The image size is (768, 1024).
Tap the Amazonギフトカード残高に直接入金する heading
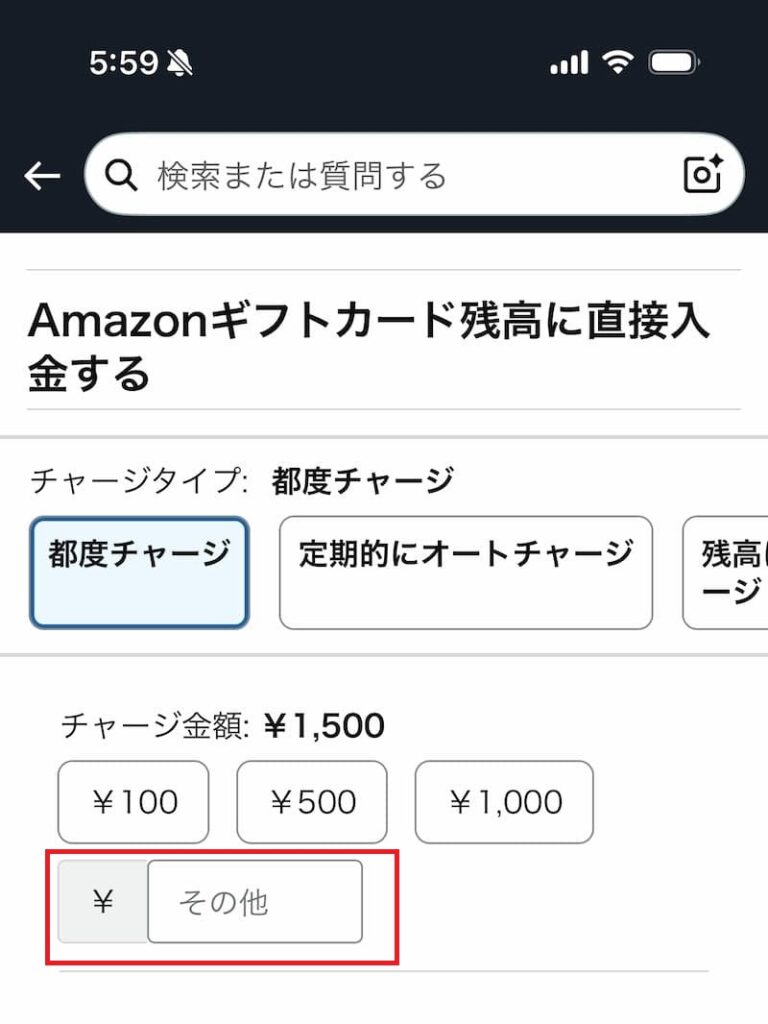point(368,346)
